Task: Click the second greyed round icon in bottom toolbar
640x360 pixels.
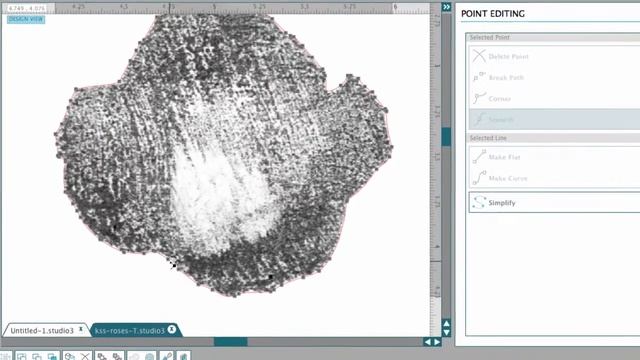Action: (x=150, y=356)
